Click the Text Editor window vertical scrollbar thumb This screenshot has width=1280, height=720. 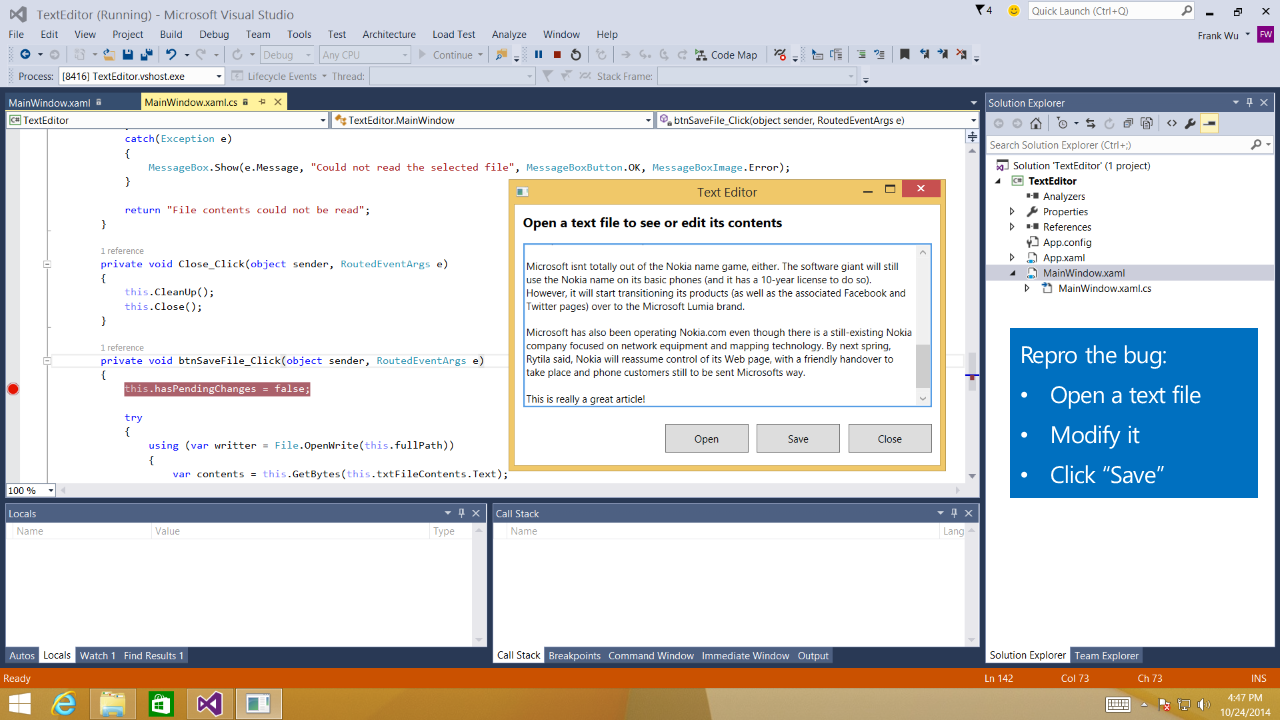(923, 366)
